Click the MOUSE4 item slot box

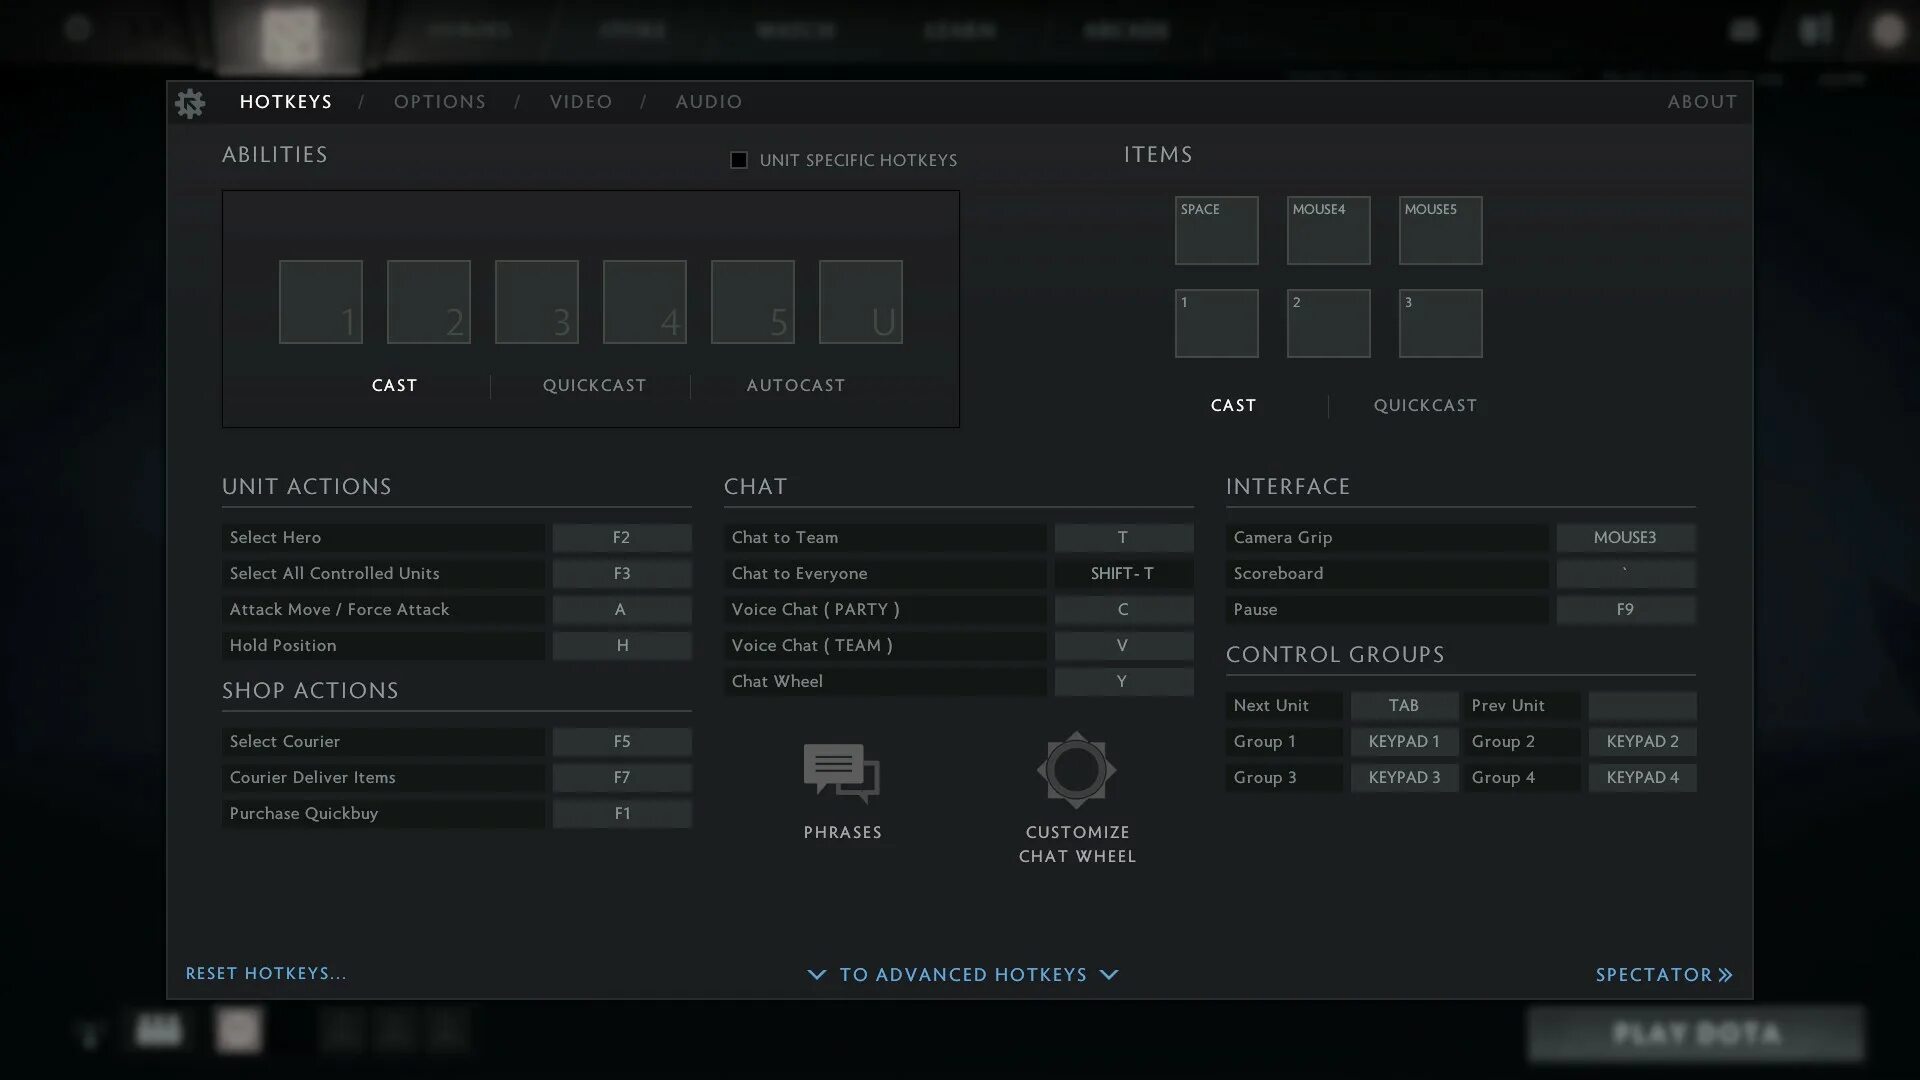(x=1328, y=231)
